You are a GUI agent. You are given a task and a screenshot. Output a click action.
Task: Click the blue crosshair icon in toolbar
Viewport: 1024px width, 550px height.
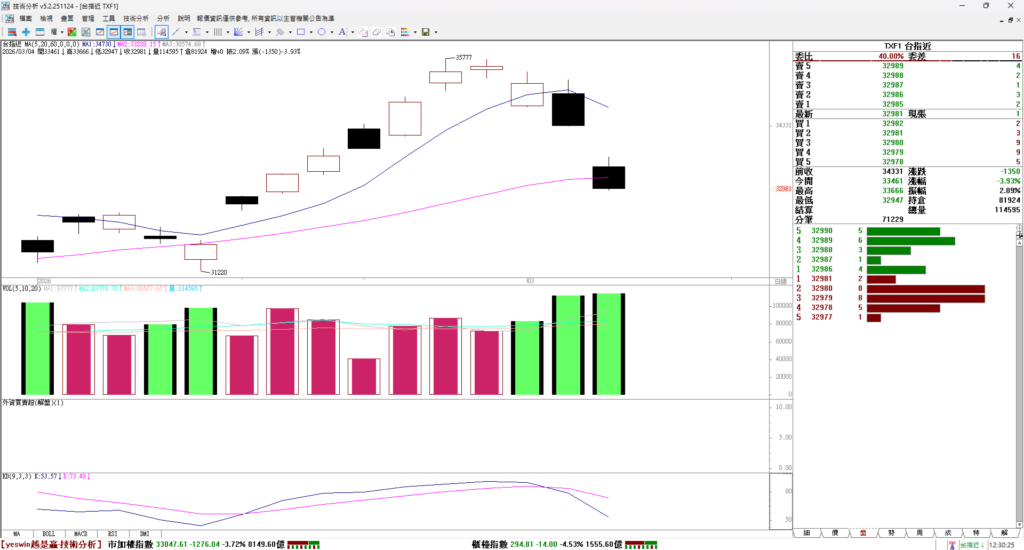[x=25, y=32]
